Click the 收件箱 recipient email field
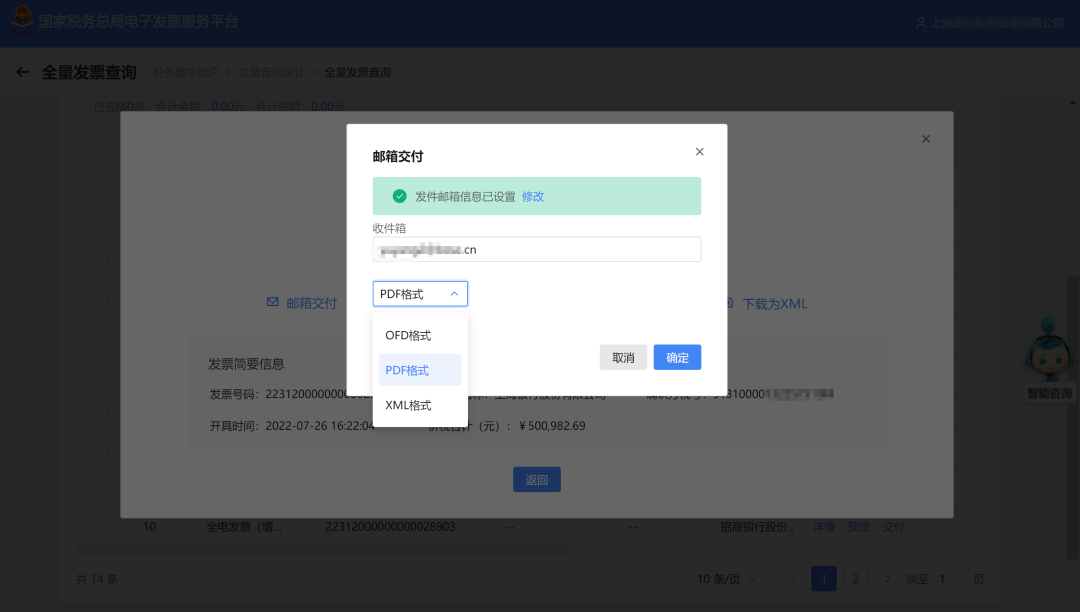This screenshot has height=612, width=1080. tap(537, 248)
